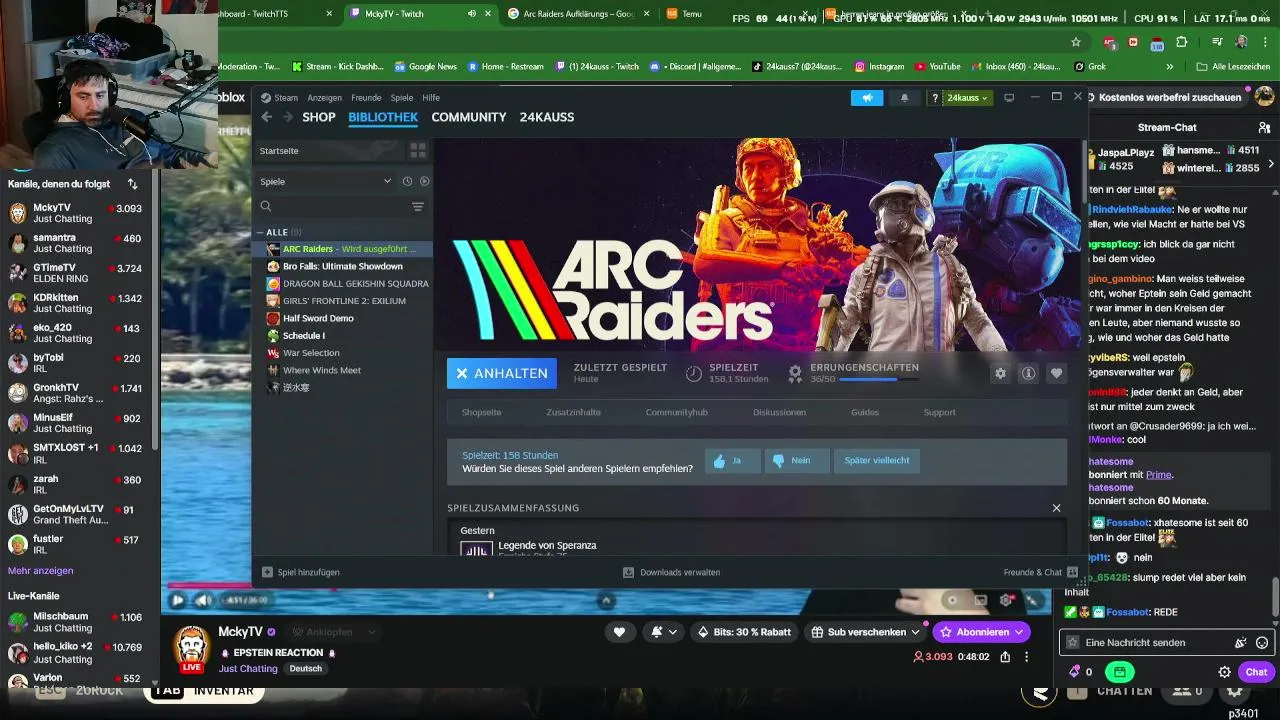The width and height of the screenshot is (1280, 720).
Task: Mute the Twitch stream volume
Action: tap(203, 600)
